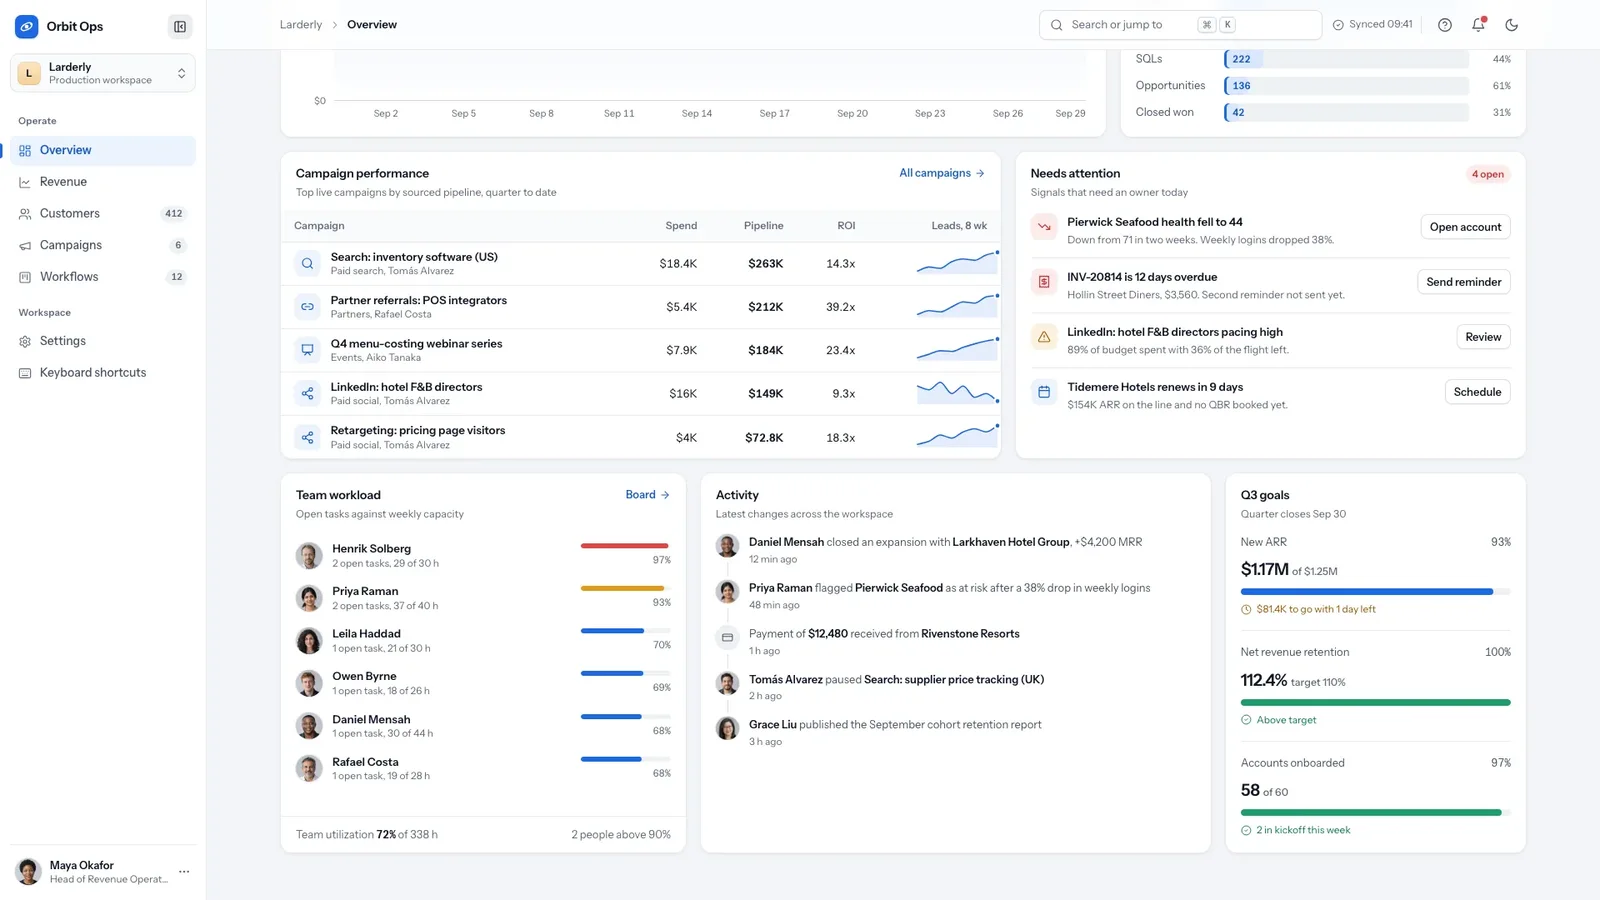Open Customers in the sidebar
The image size is (1600, 900).
103,214
